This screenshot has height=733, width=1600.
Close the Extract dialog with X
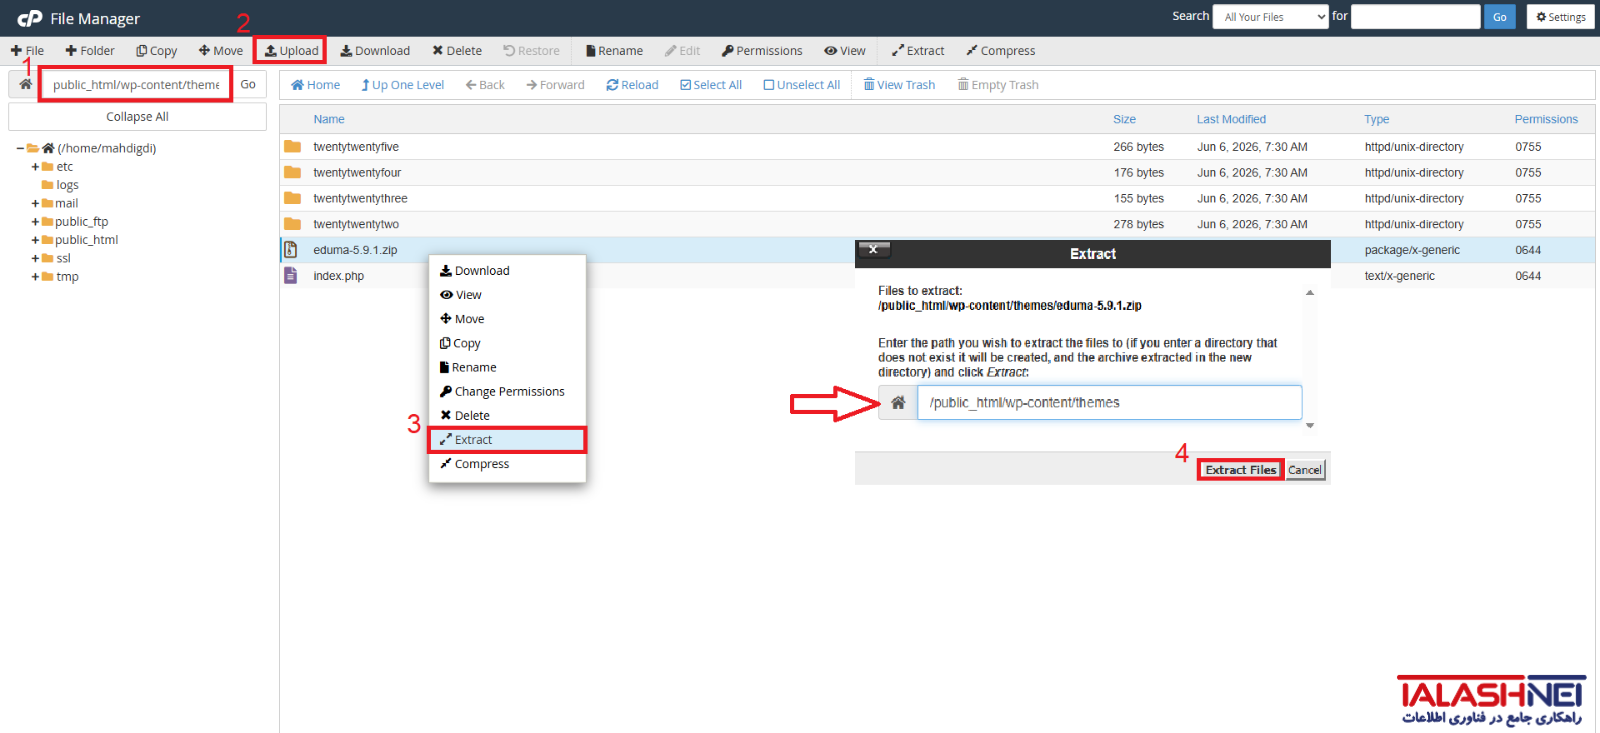click(873, 250)
